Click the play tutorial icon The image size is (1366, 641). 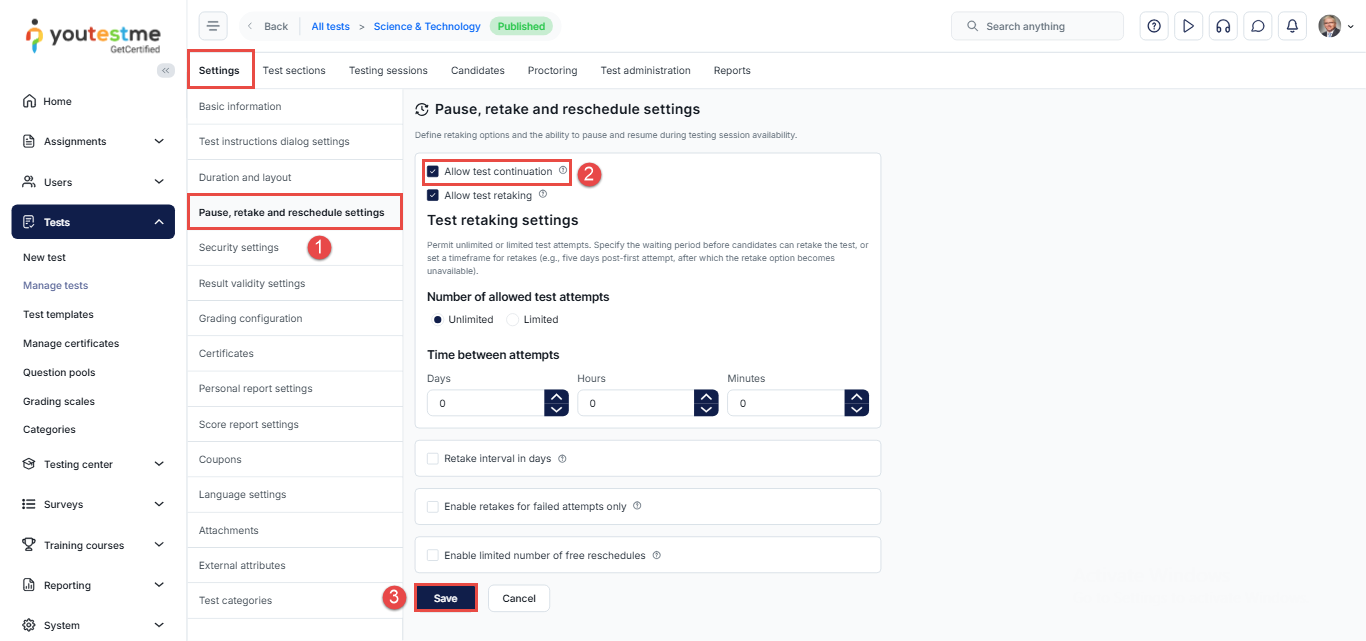pos(1188,26)
